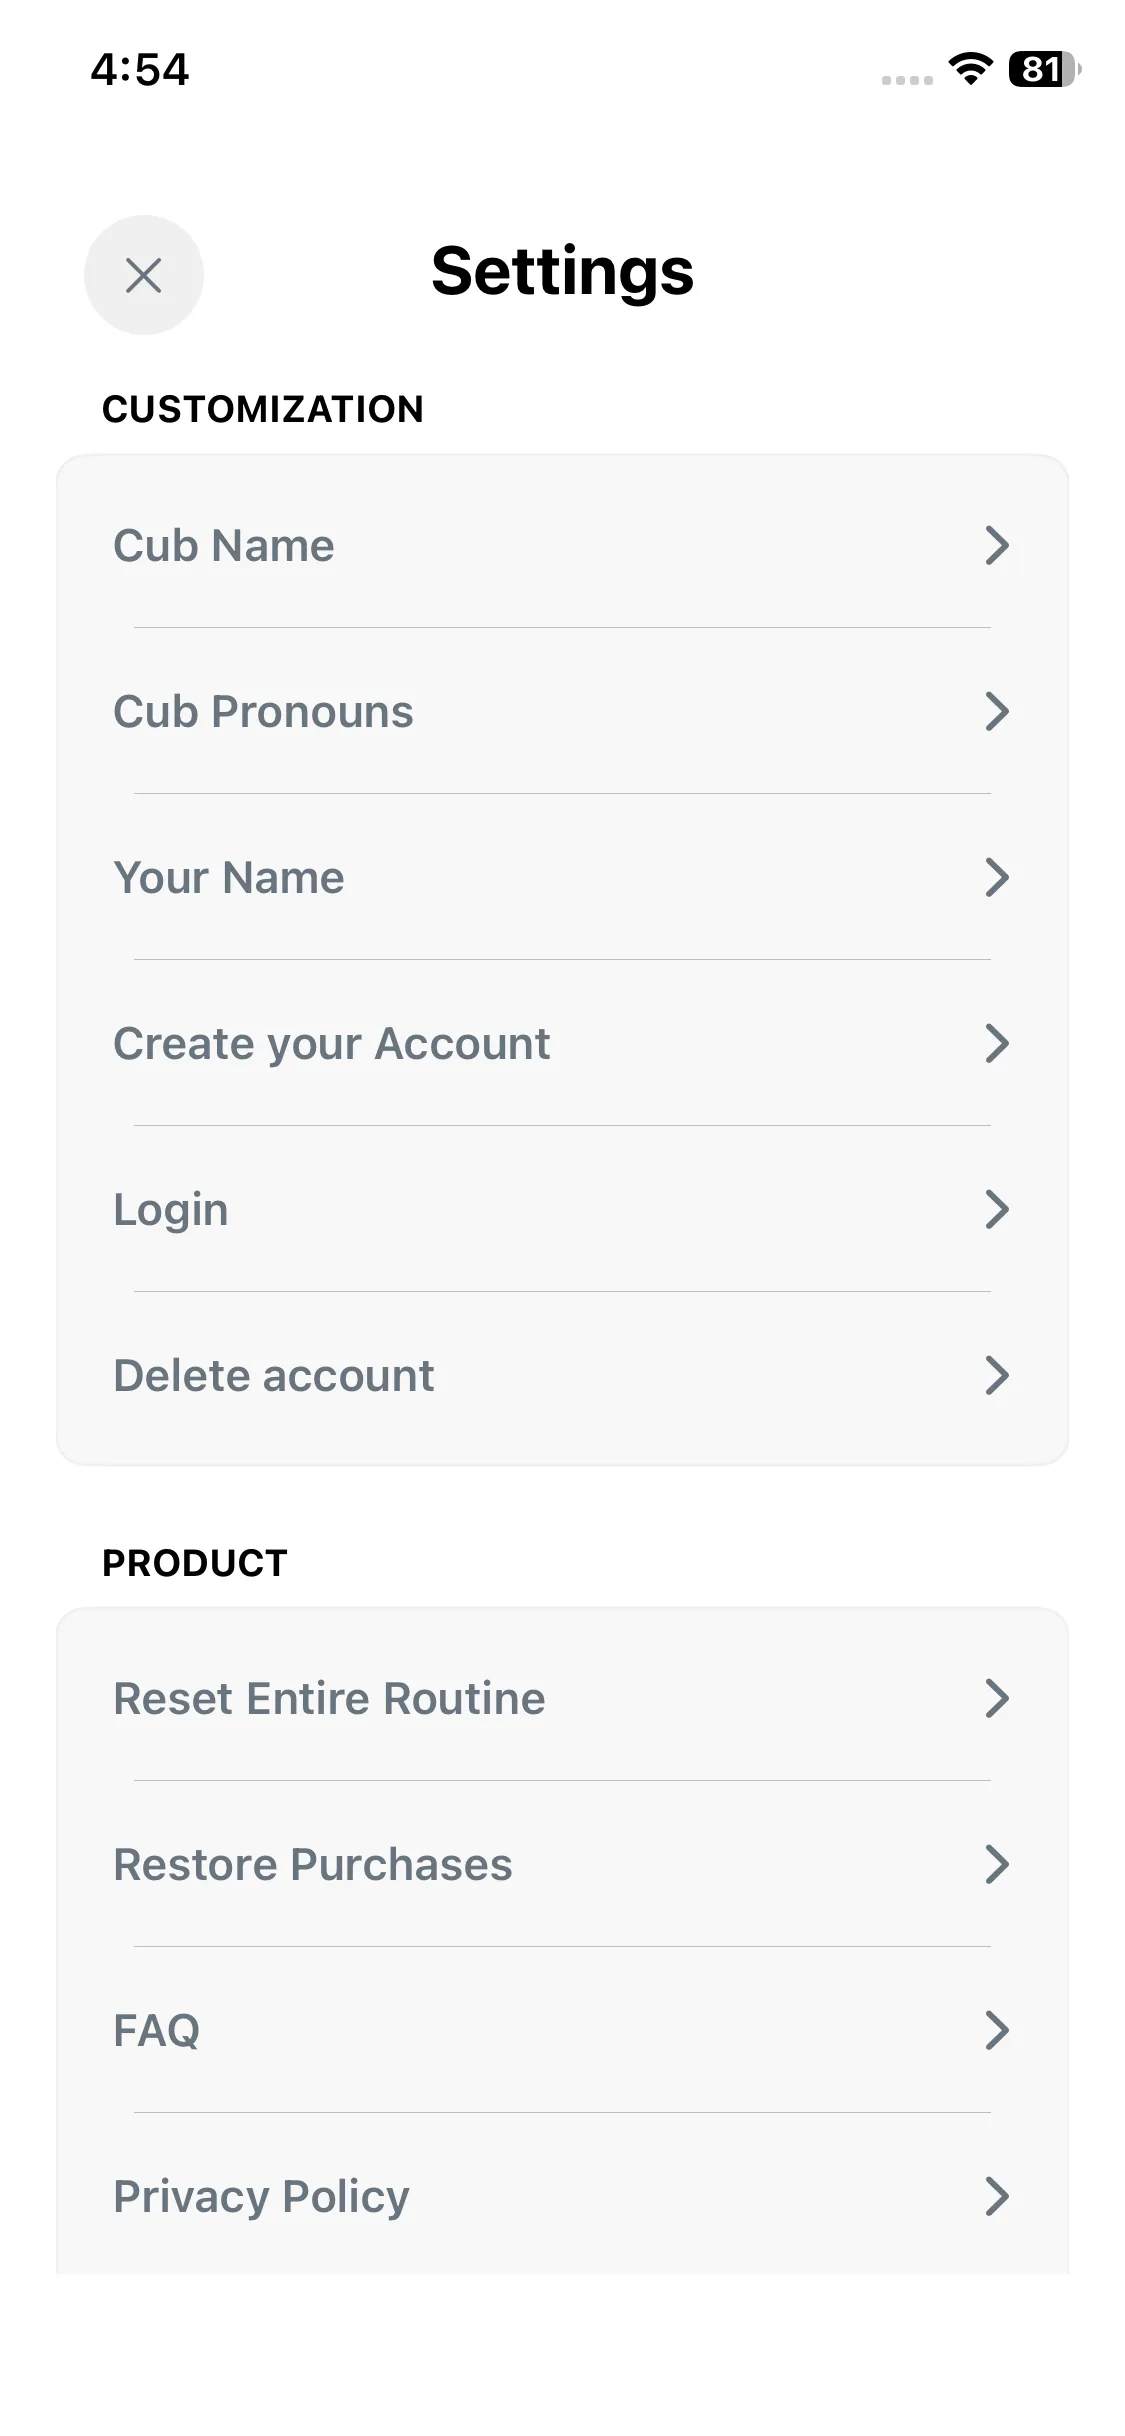Select Create your Account

331,1044
